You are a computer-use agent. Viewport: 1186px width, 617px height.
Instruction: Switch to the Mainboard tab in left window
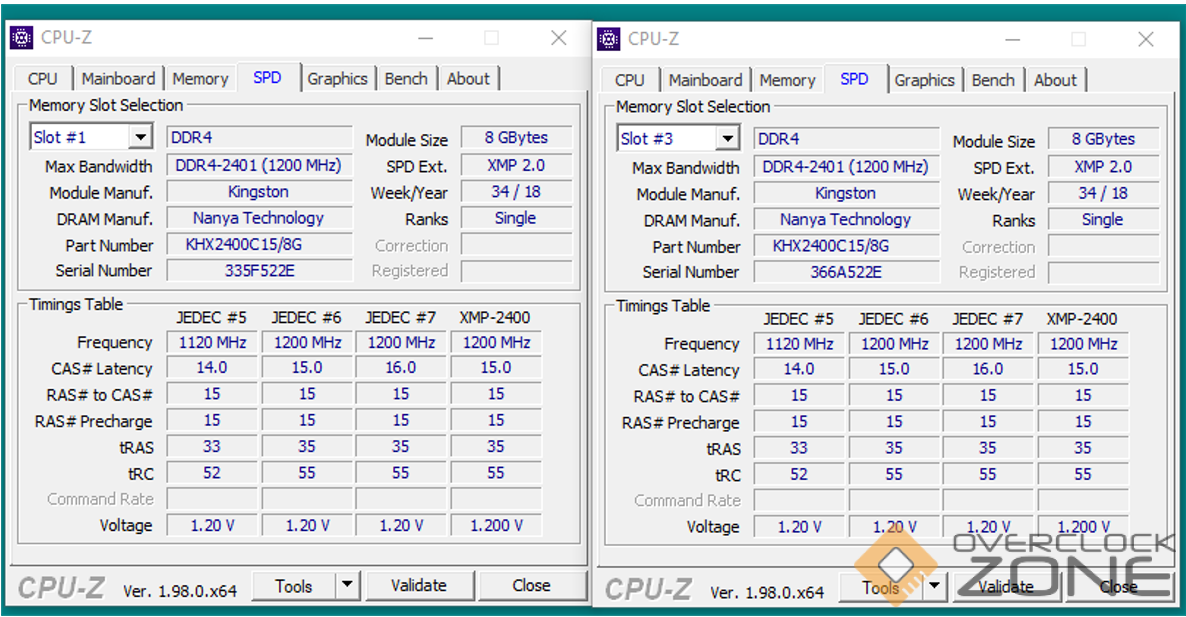(118, 79)
